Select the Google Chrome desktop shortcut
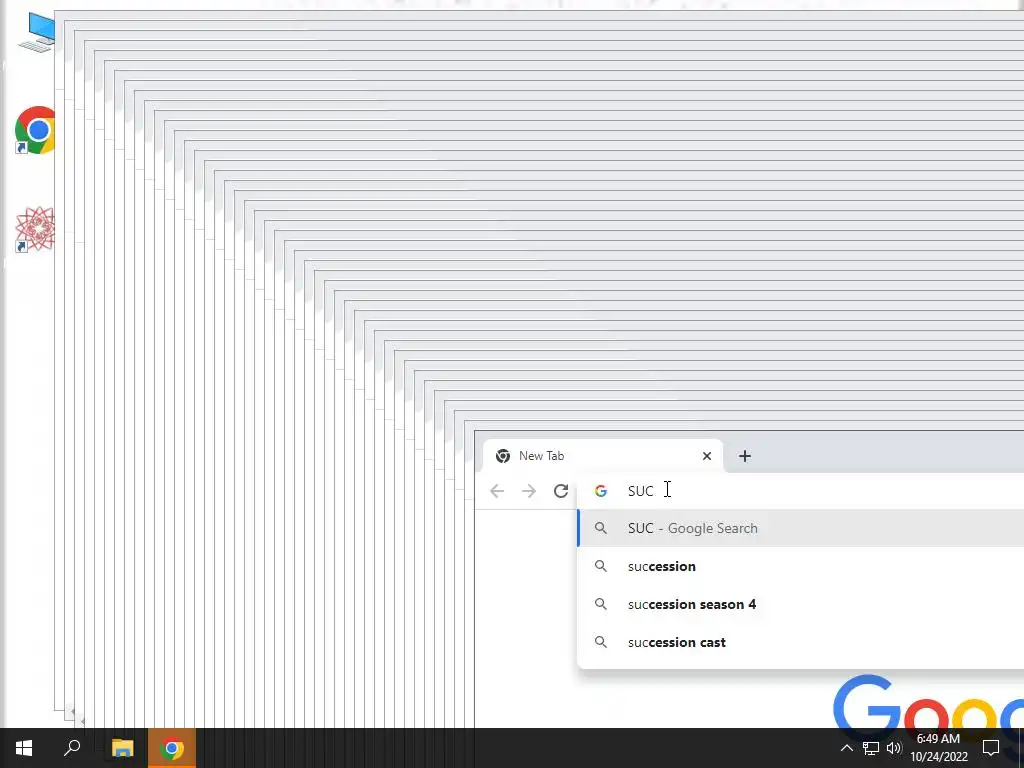This screenshot has height=768, width=1024. coord(35,130)
